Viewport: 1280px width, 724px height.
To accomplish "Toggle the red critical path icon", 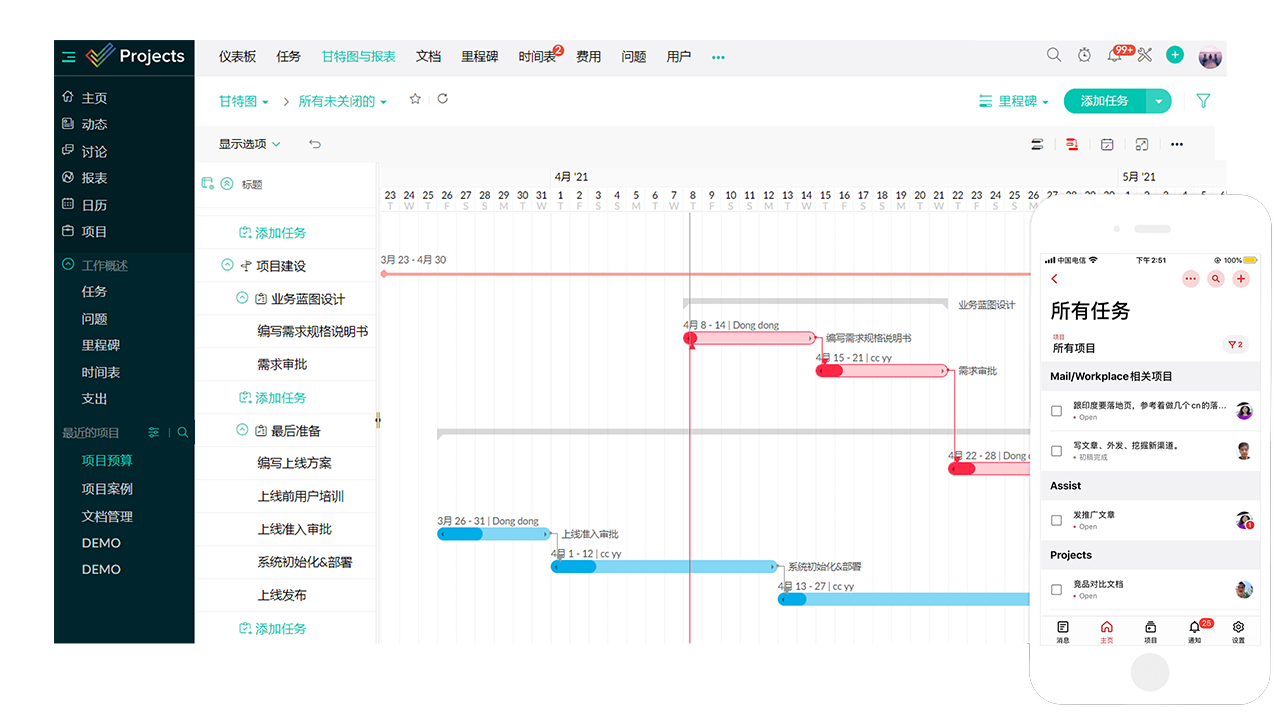I will (1072, 144).
